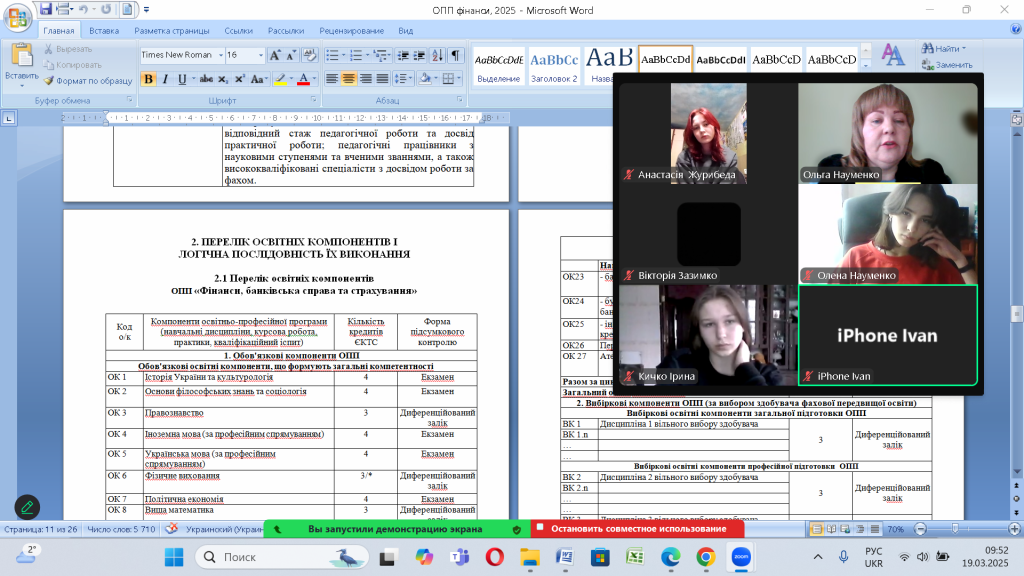Toggle subscript formatting

pyautogui.click(x=223, y=79)
